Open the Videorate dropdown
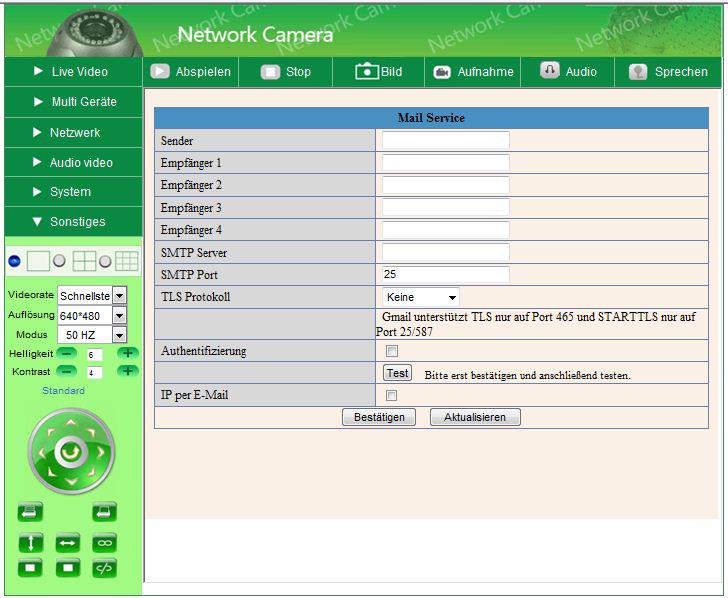The height and width of the screenshot is (598, 728). click(119, 296)
